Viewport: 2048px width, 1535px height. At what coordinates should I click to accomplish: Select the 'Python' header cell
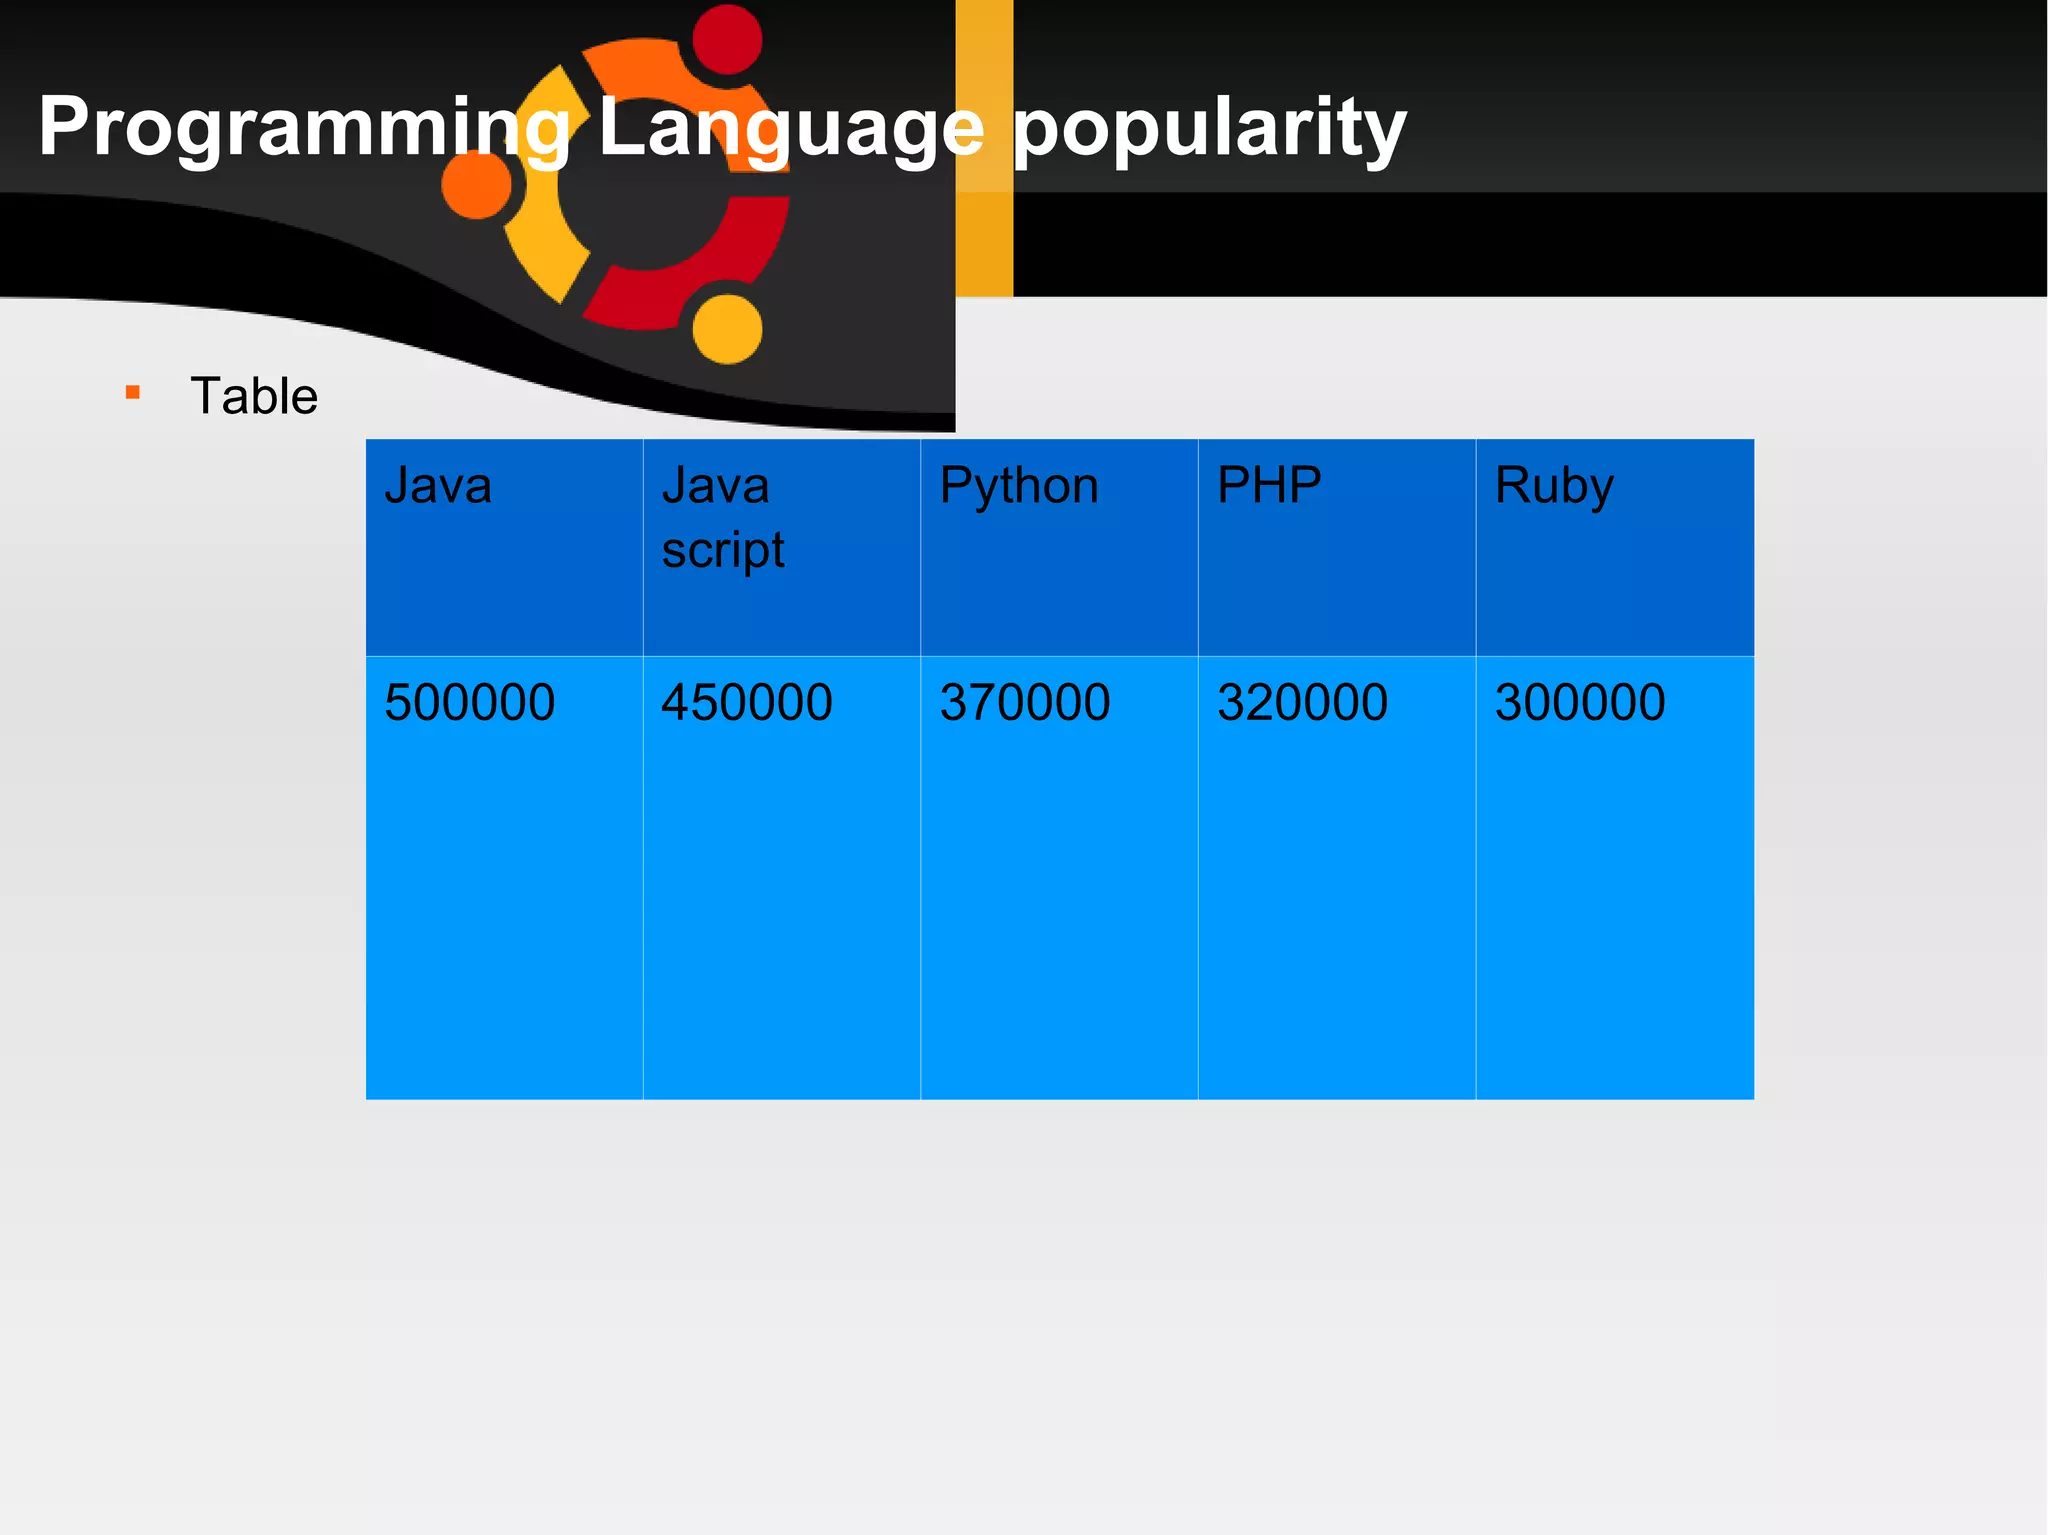[1059, 548]
